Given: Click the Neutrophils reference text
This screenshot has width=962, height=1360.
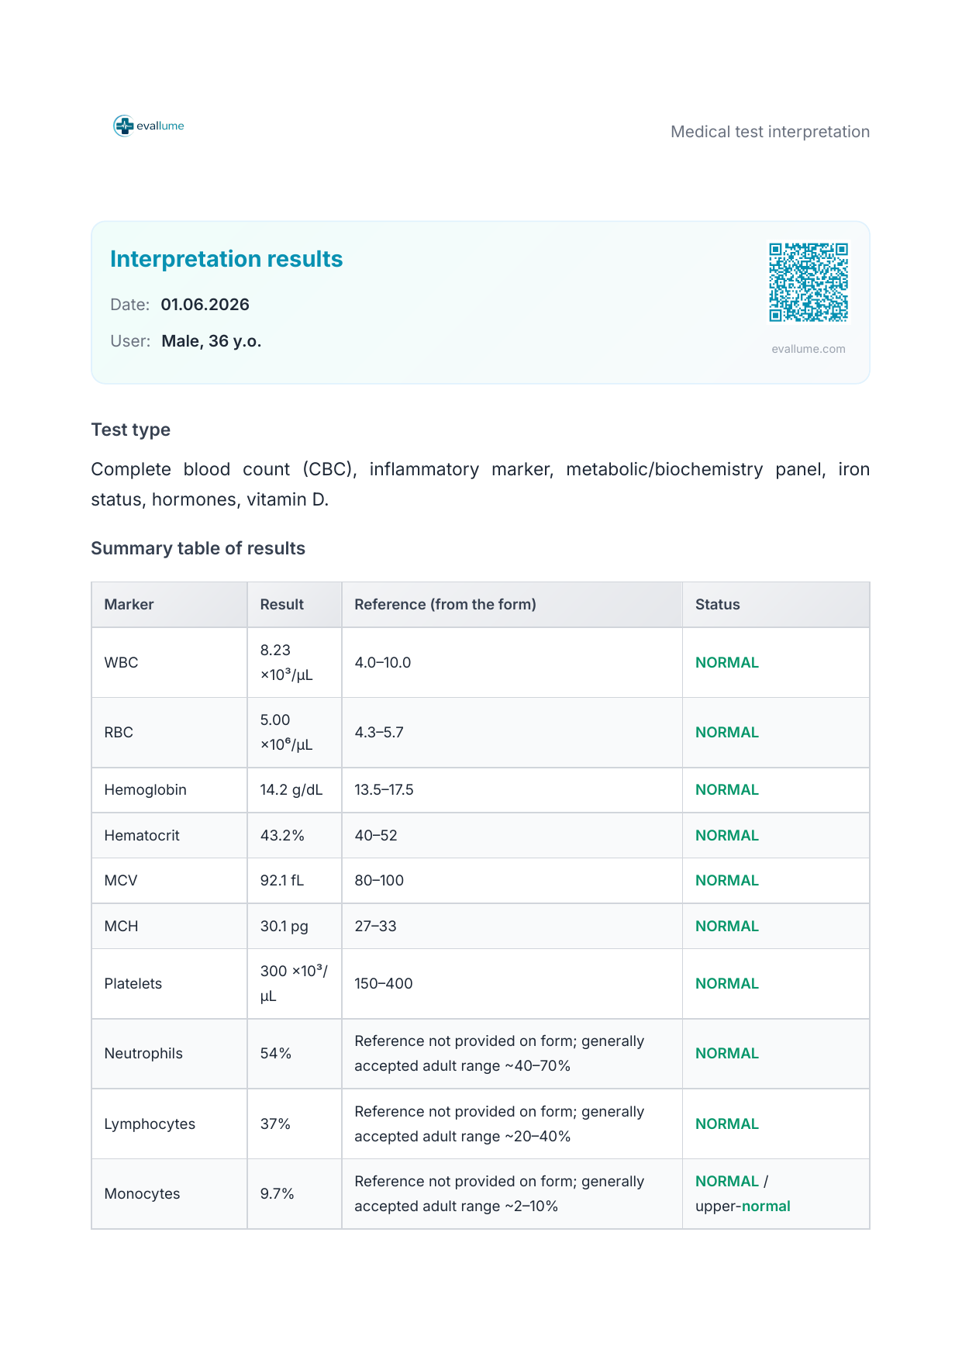Looking at the screenshot, I should pyautogui.click(x=499, y=1054).
